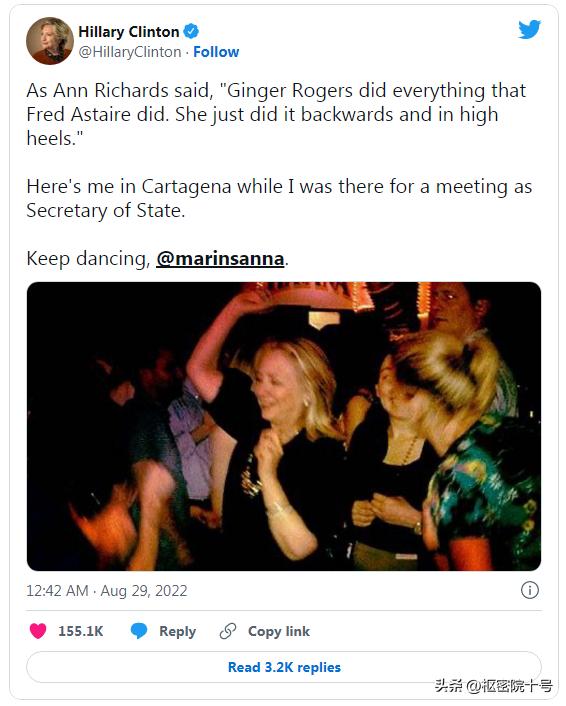Image resolution: width=566 pixels, height=706 pixels.
Task: Click the 头条 @枢密院十号 watermark
Action: [494, 686]
